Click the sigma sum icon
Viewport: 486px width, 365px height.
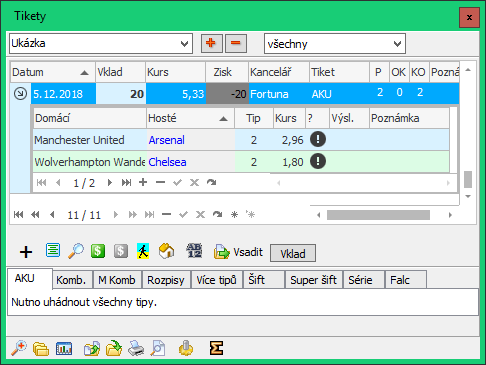(x=216, y=348)
